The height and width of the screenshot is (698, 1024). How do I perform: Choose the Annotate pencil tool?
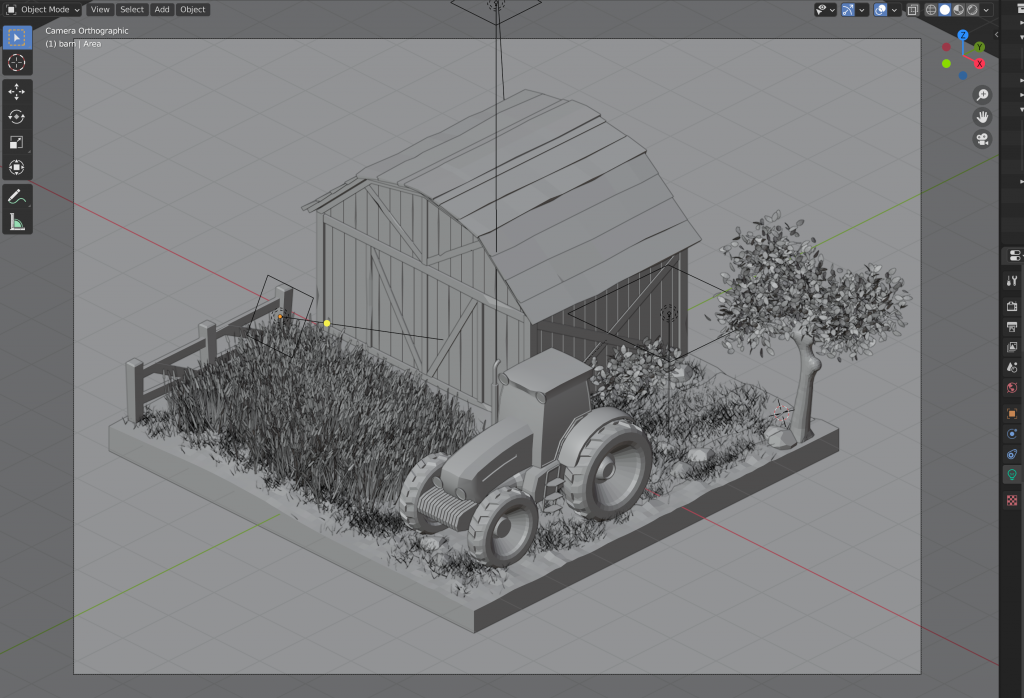coord(17,197)
